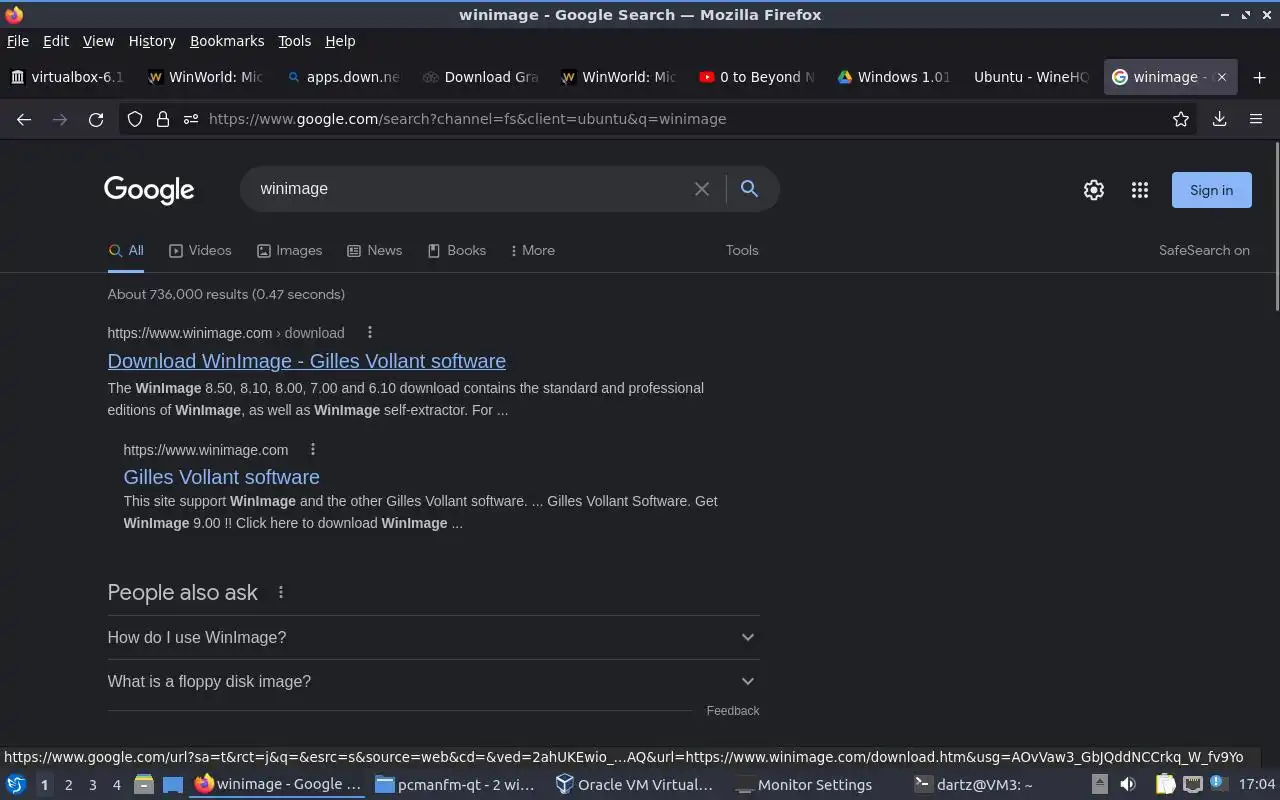Screen dimensions: 1280x800
Task: Go back to the previous page
Action: click(x=24, y=119)
